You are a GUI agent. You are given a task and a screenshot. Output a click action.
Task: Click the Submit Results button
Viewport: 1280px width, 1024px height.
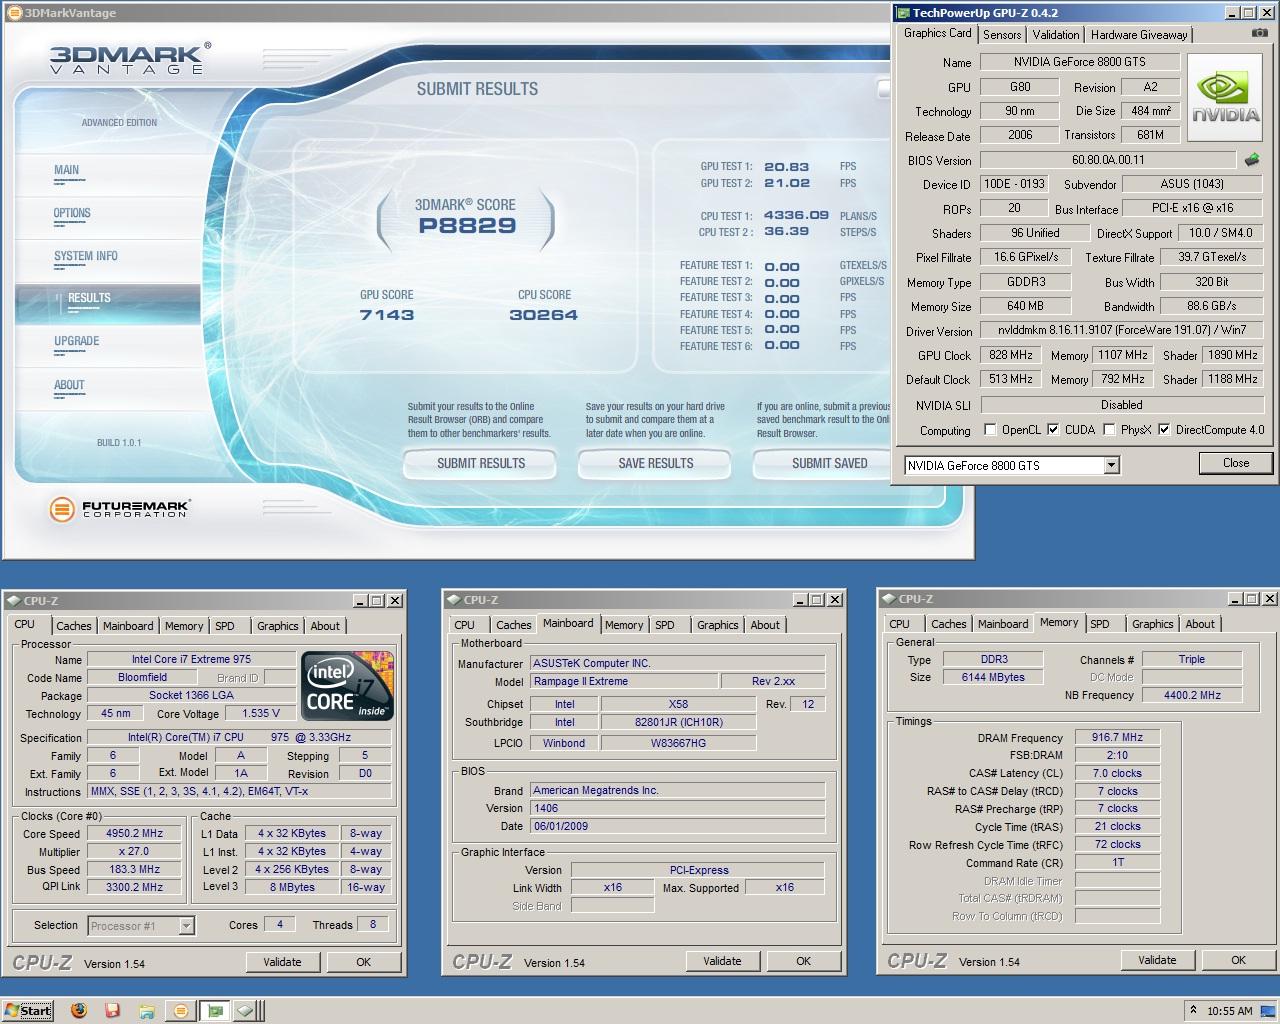[480, 463]
